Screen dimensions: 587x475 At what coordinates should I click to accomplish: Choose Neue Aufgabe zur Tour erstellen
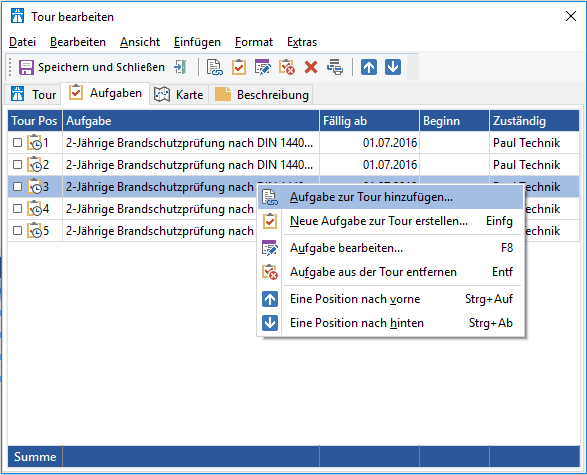tap(390, 221)
